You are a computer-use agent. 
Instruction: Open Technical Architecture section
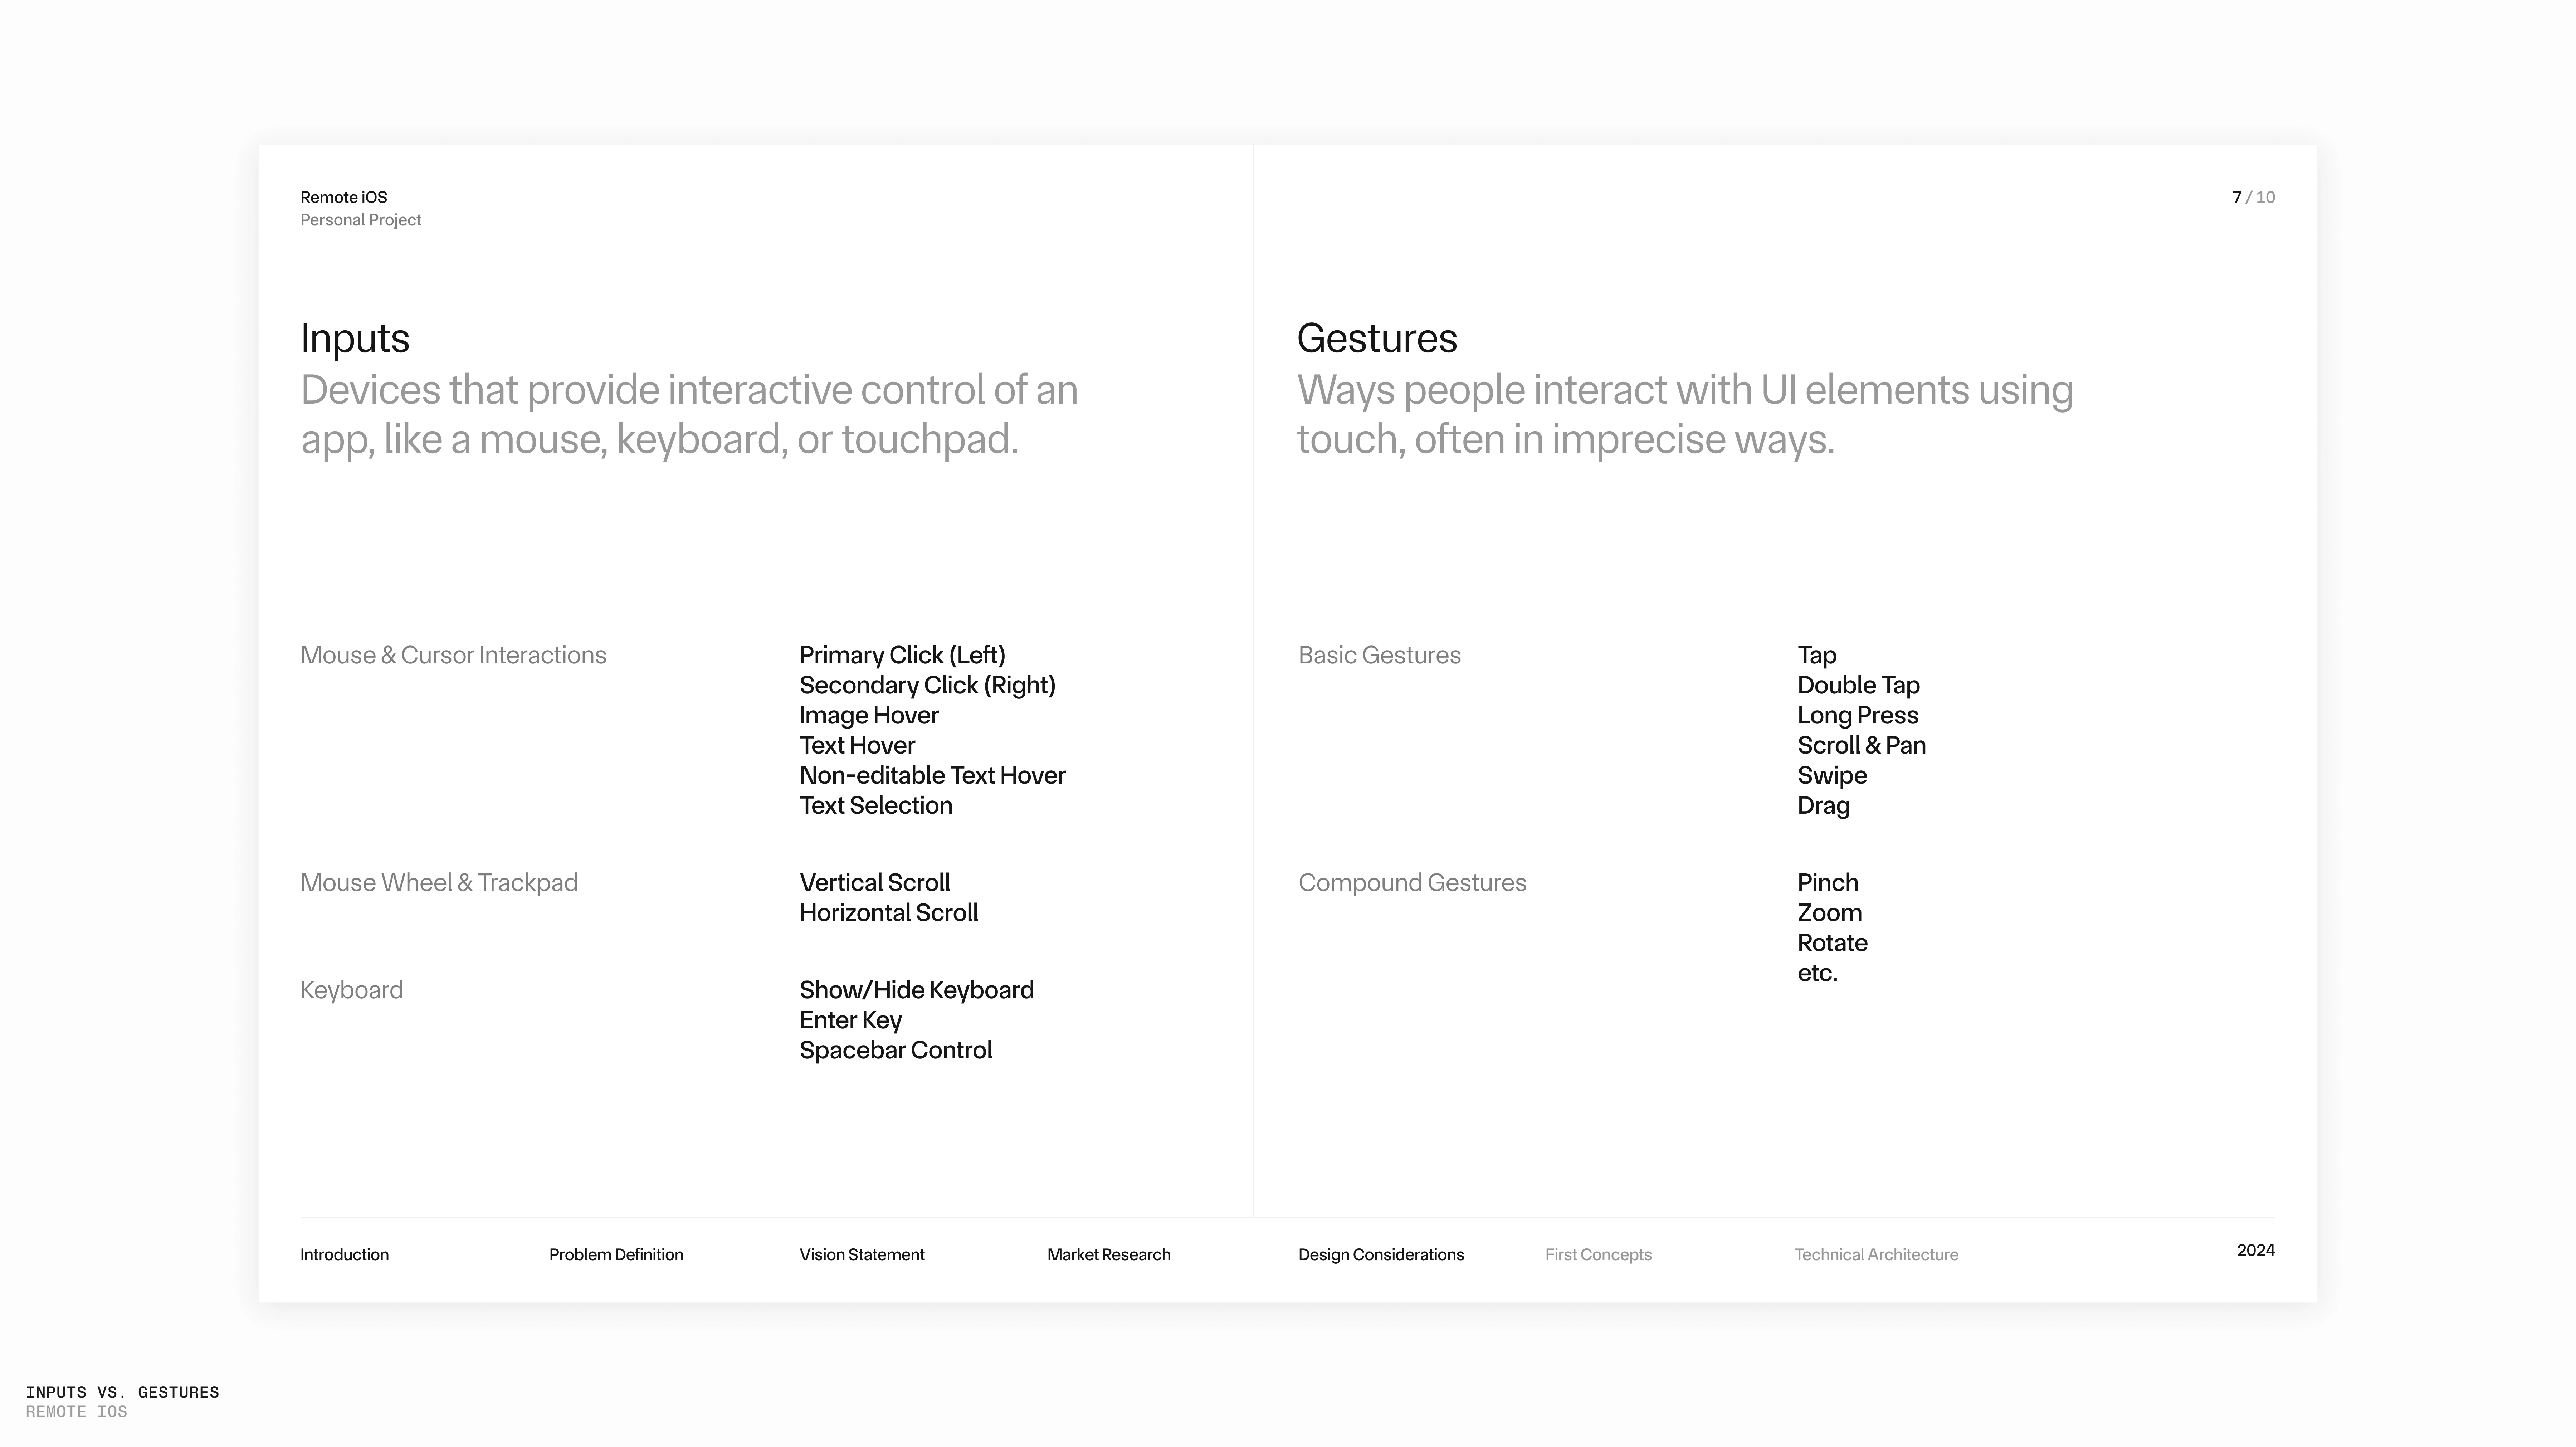point(1876,1254)
